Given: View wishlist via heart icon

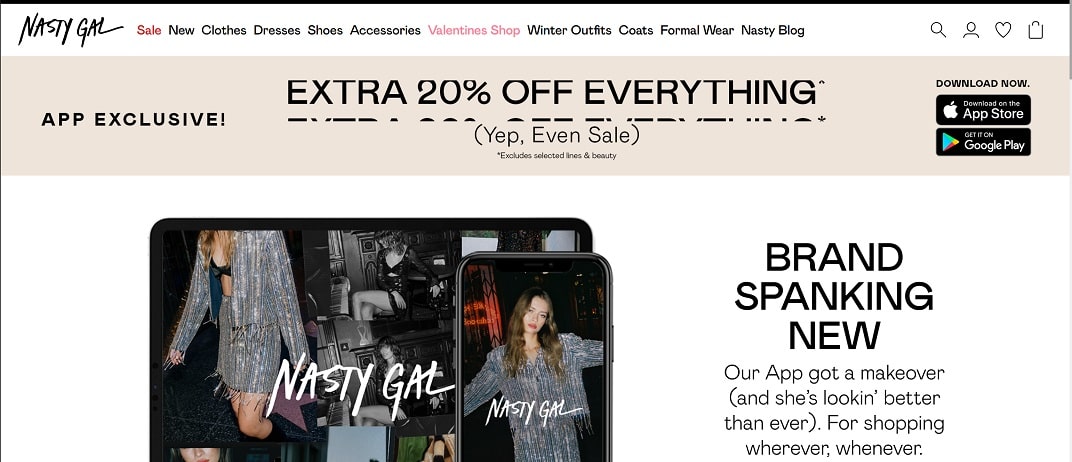Looking at the screenshot, I should [1003, 30].
